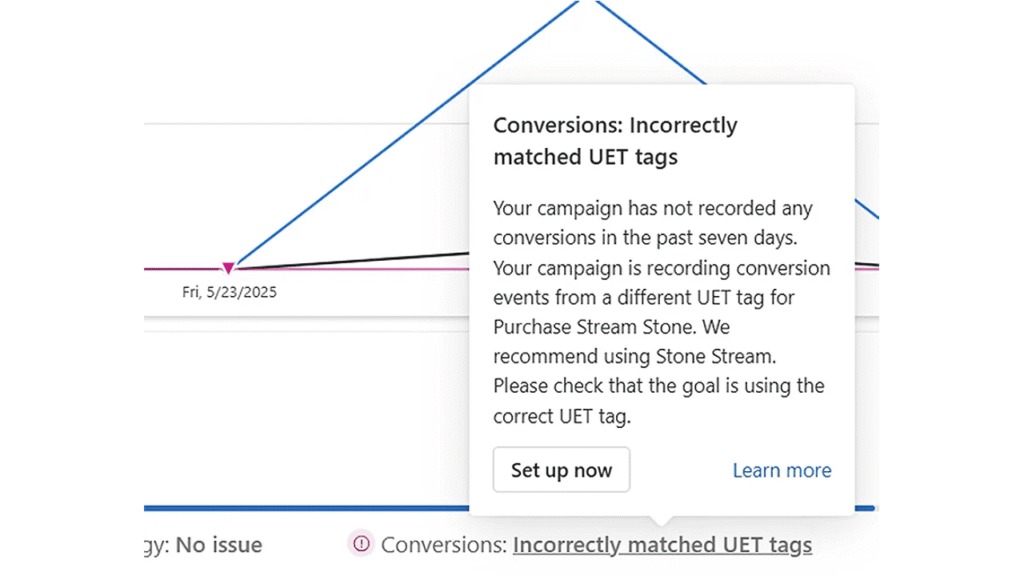Image resolution: width=1024 pixels, height=576 pixels.
Task: Click the pink warning exclamation icon
Action: coord(360,543)
